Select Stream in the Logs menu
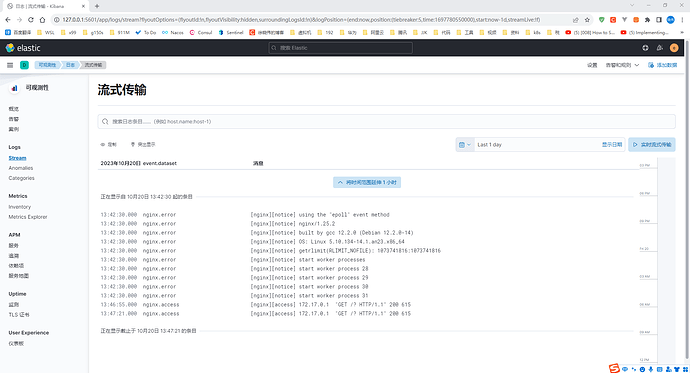 coord(17,158)
